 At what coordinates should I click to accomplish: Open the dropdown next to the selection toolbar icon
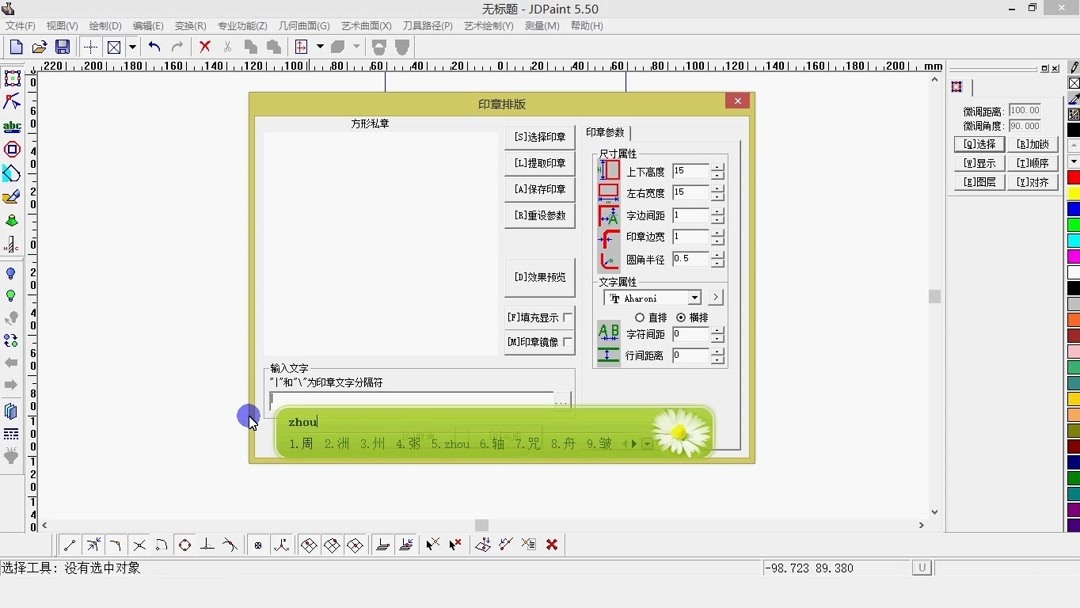tap(132, 46)
